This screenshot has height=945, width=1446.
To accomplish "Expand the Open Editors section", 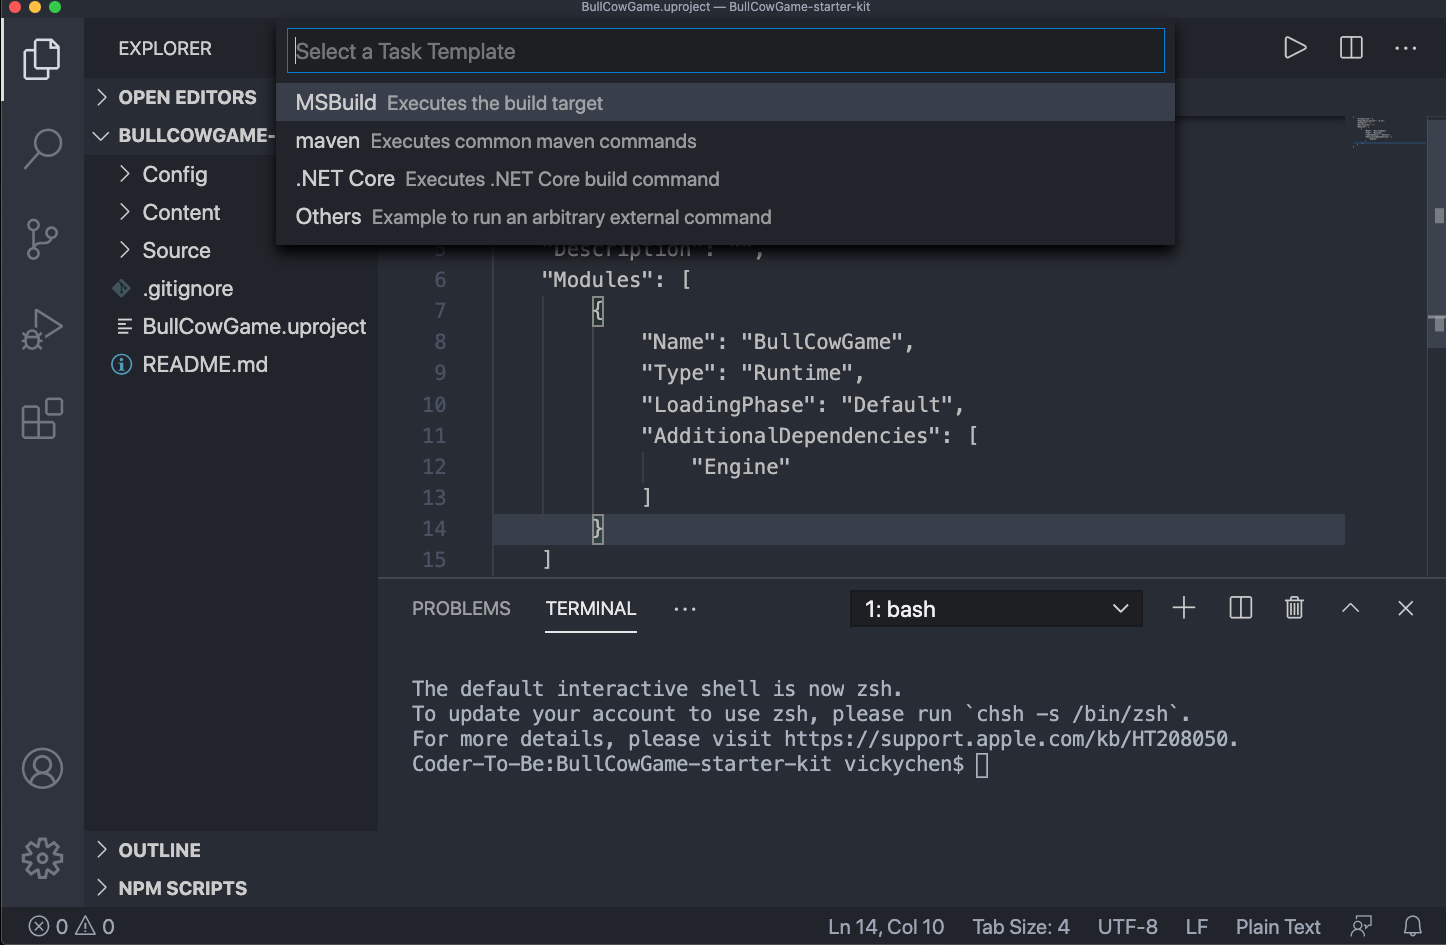I will coord(187,97).
